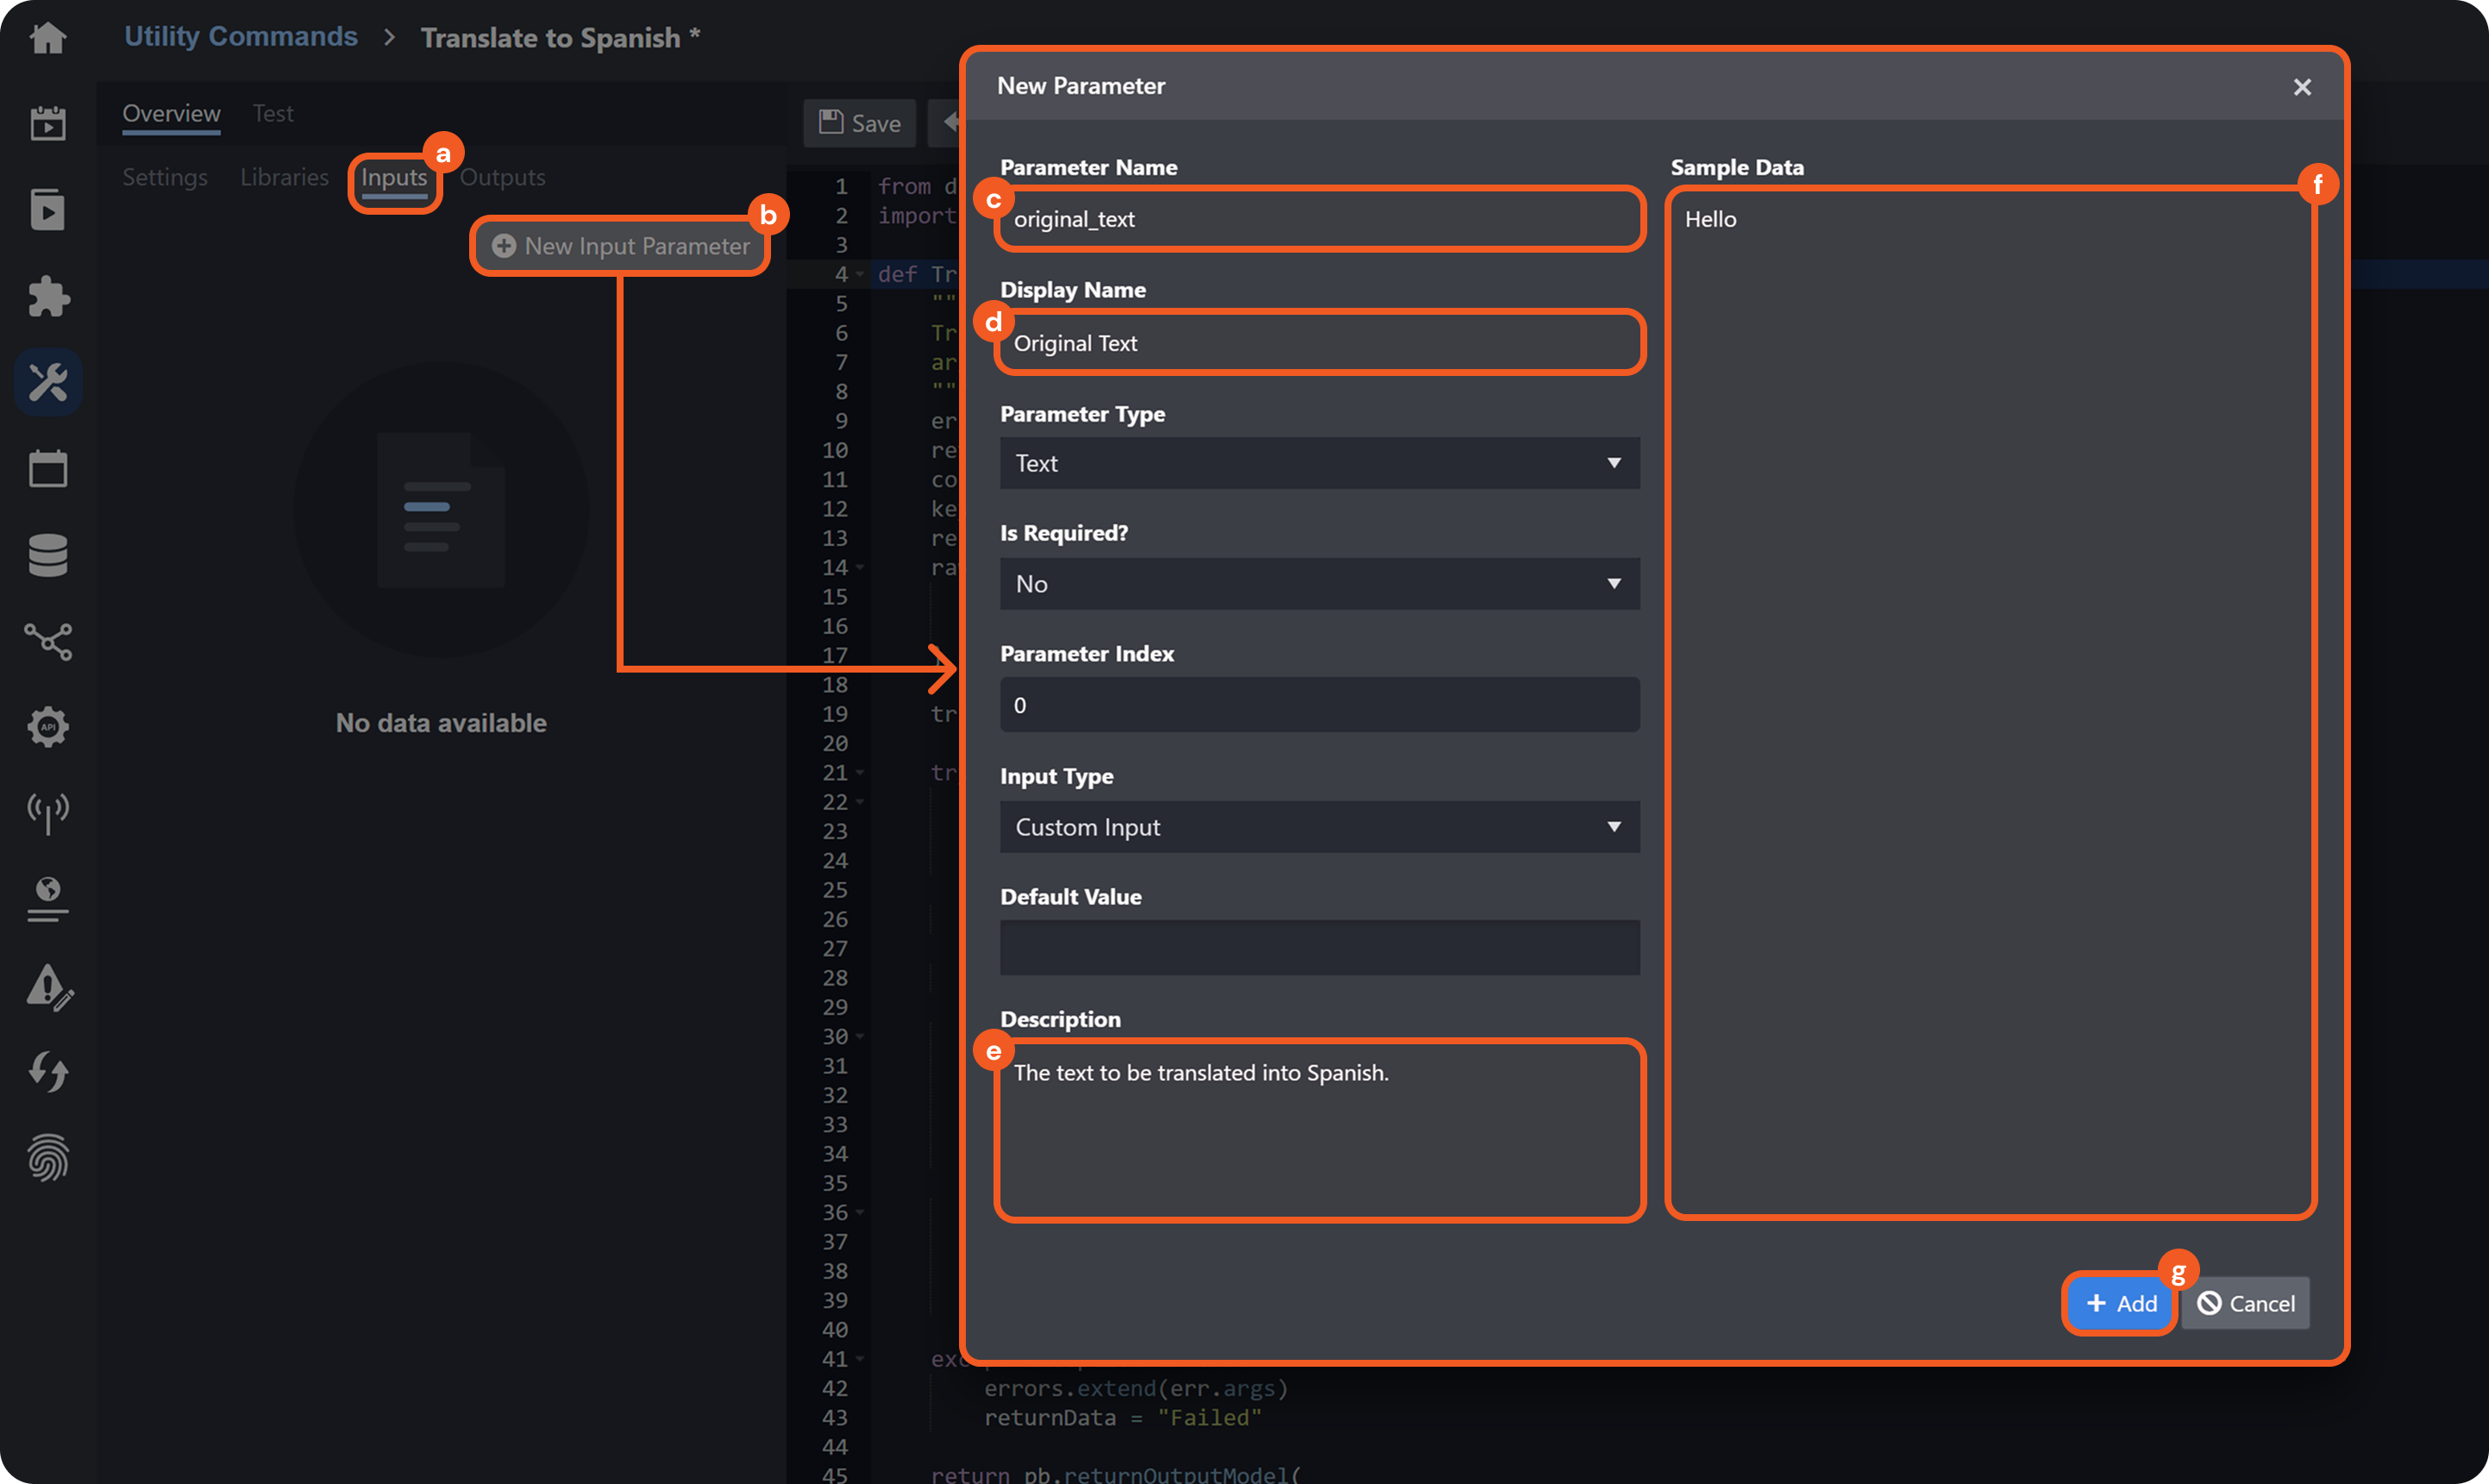The height and width of the screenshot is (1484, 2489).
Task: Open the share nodes workflow icon
Action: coord(47,641)
